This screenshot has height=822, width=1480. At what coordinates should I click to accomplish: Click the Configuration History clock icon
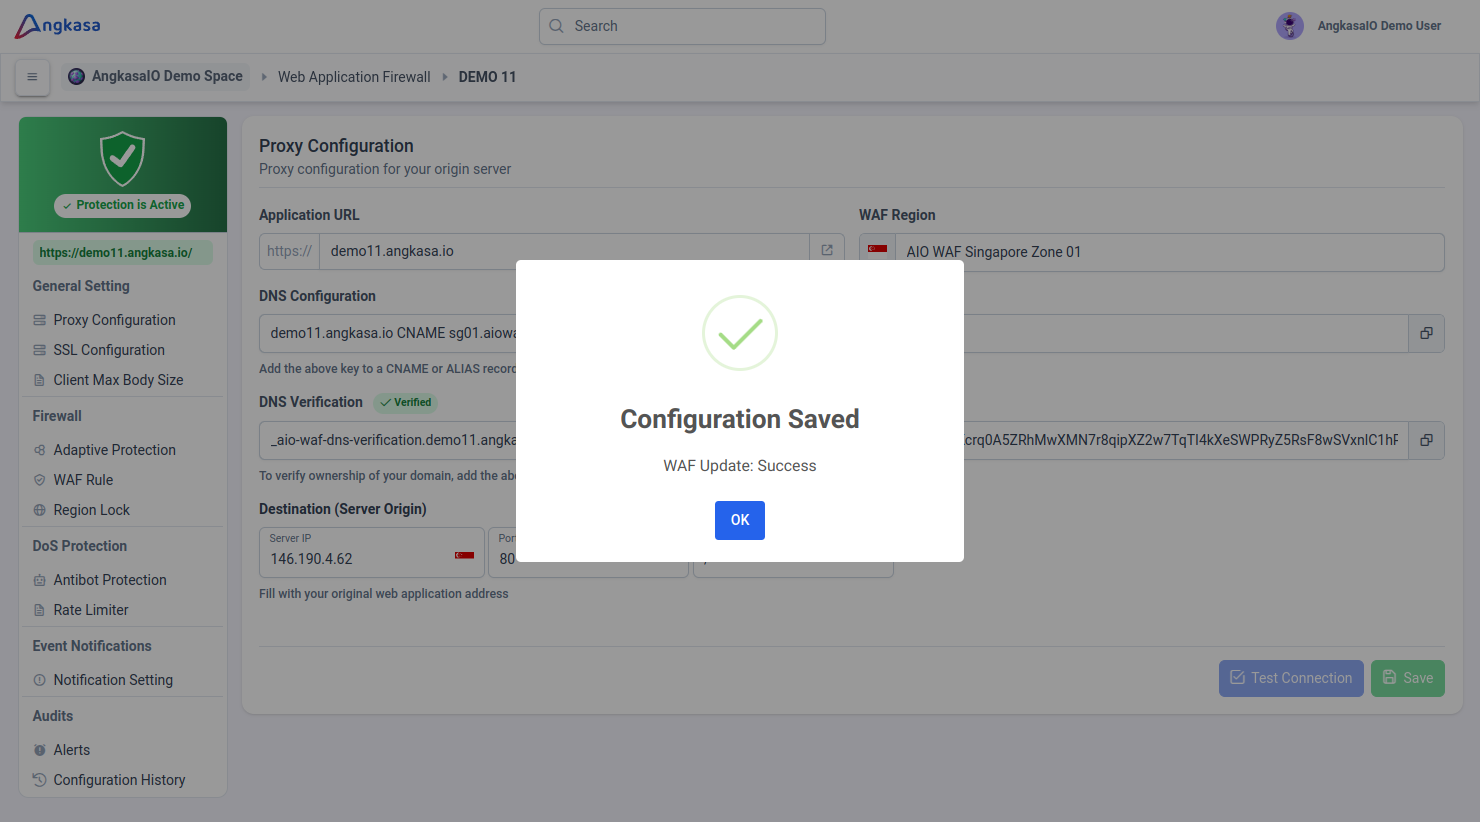click(x=40, y=780)
